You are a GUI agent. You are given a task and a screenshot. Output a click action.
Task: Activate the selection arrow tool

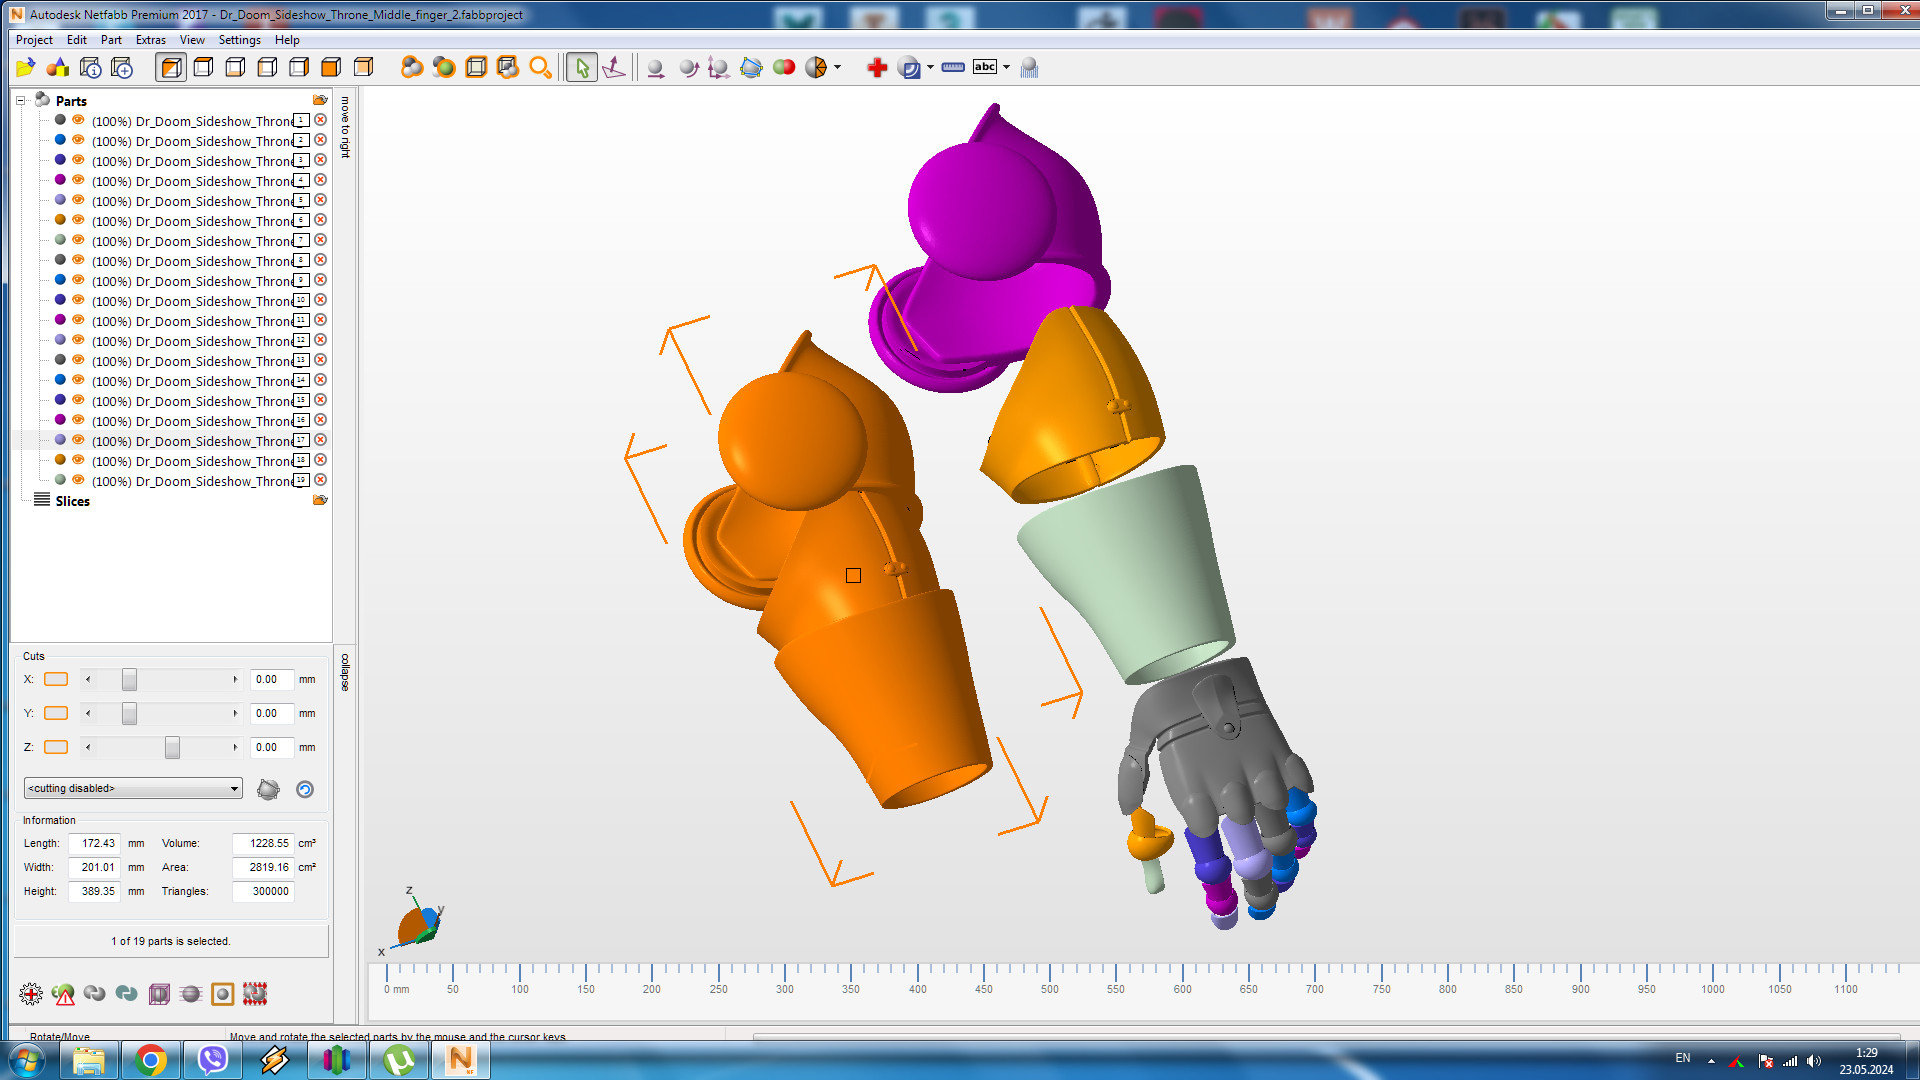[x=581, y=67]
